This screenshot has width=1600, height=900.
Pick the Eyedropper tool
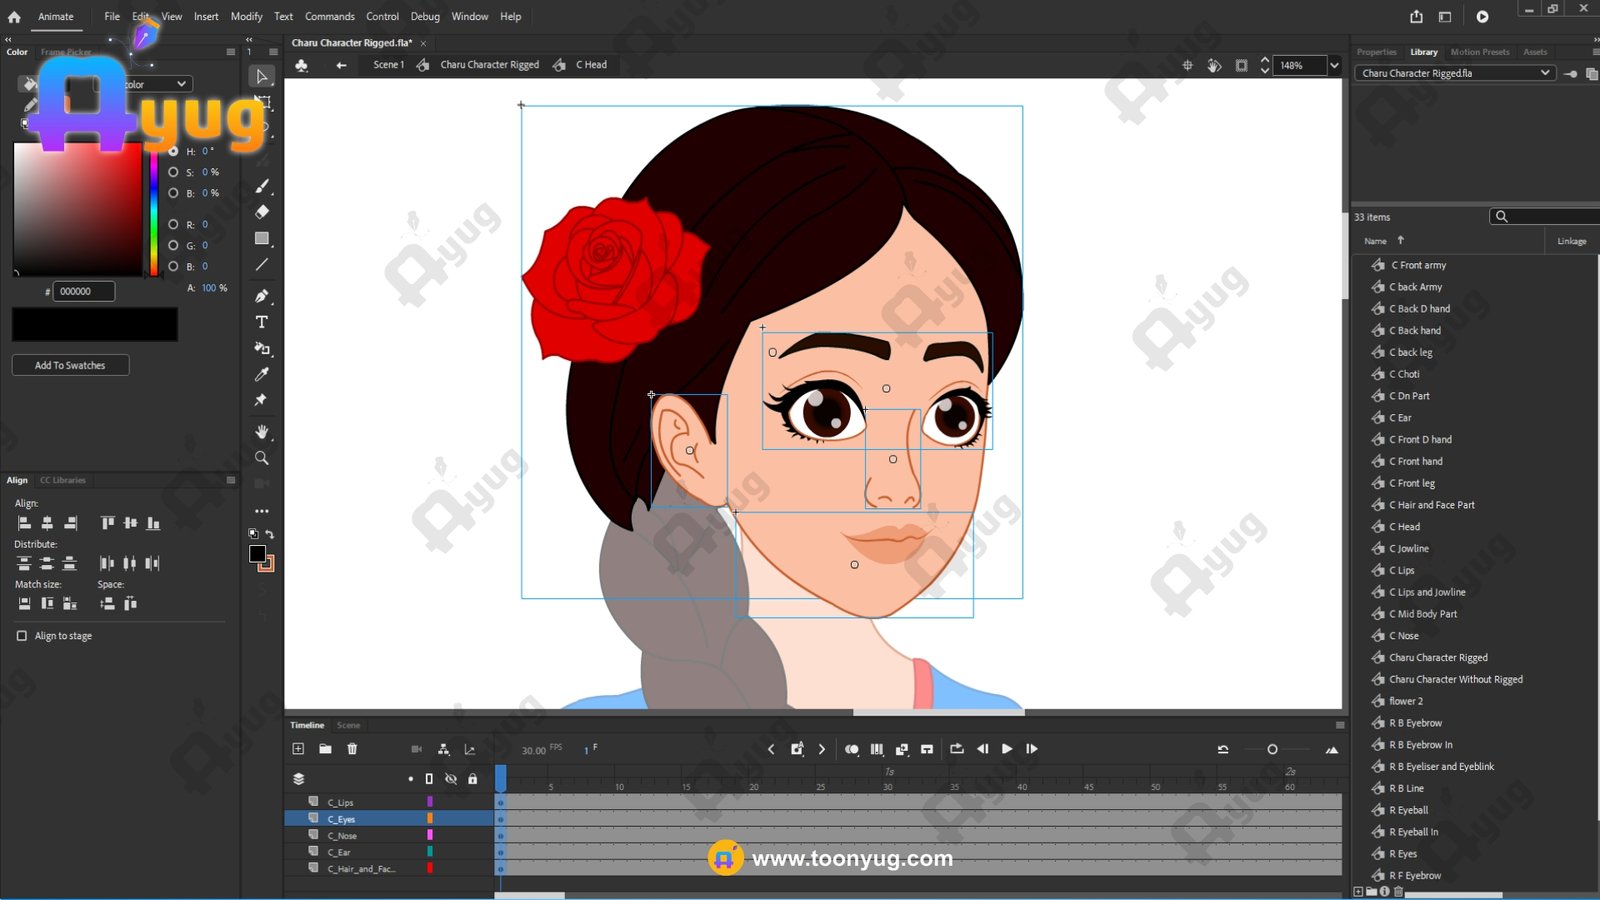point(262,374)
